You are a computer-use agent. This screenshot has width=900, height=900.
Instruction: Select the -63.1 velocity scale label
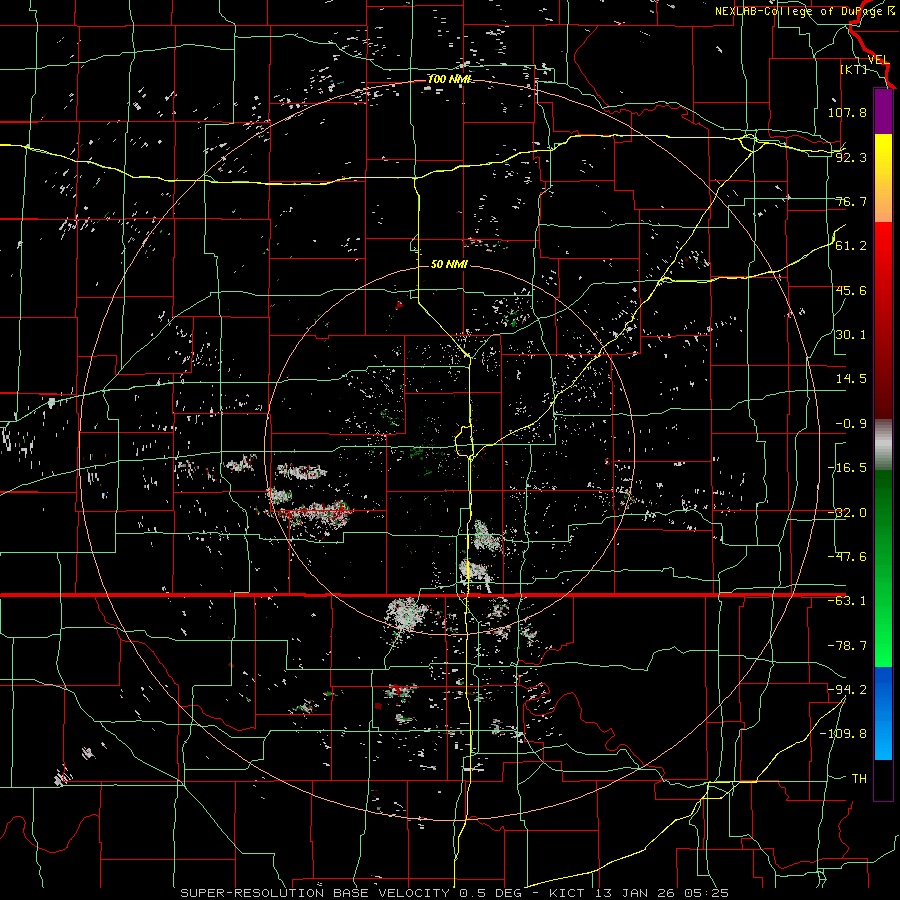847,601
